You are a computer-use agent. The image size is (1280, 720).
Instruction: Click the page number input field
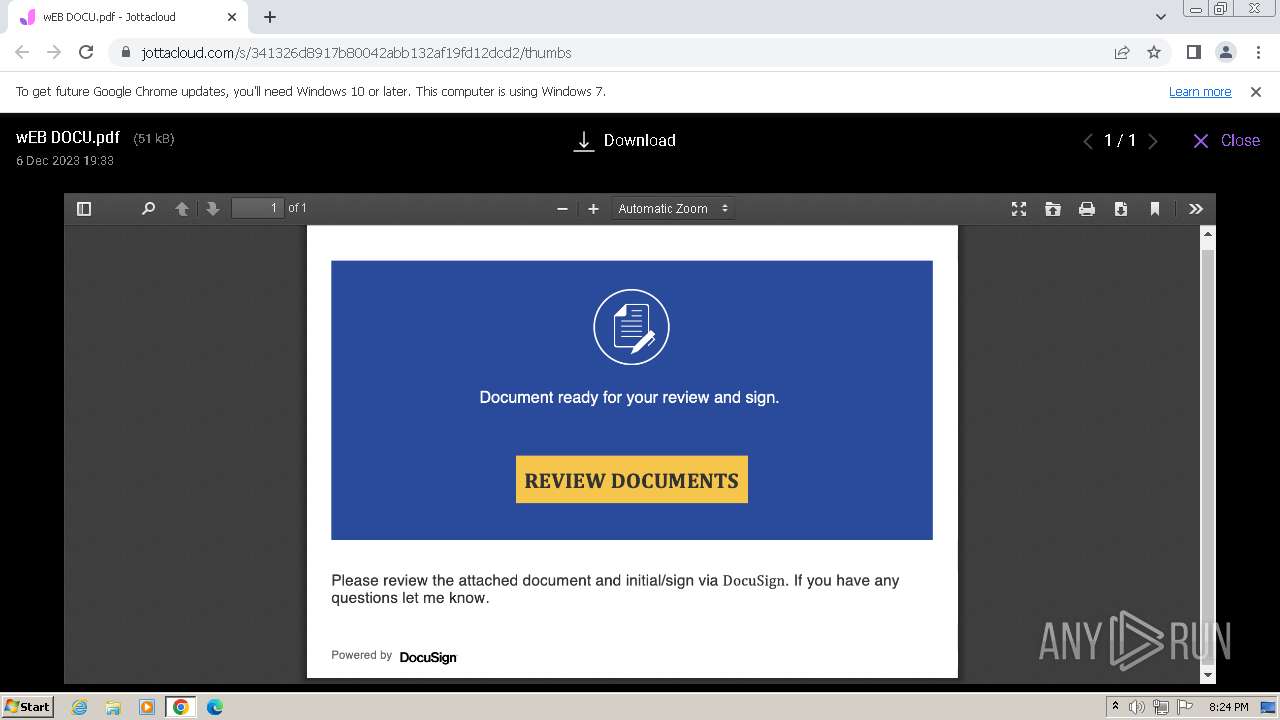257,208
